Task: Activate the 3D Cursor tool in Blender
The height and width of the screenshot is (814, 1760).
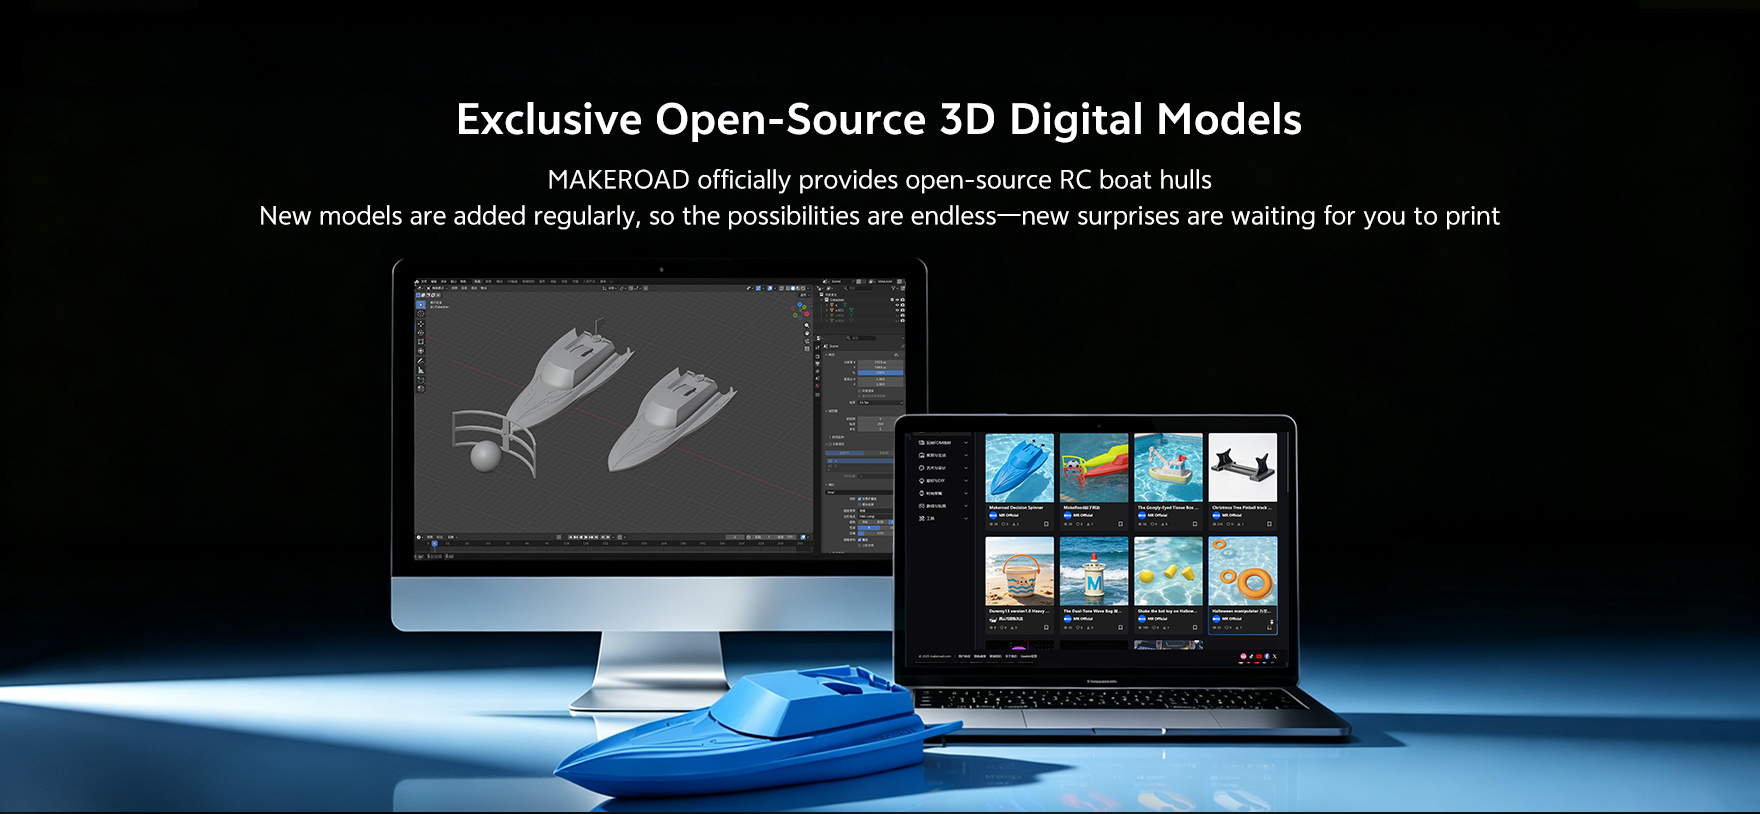Action: (421, 314)
